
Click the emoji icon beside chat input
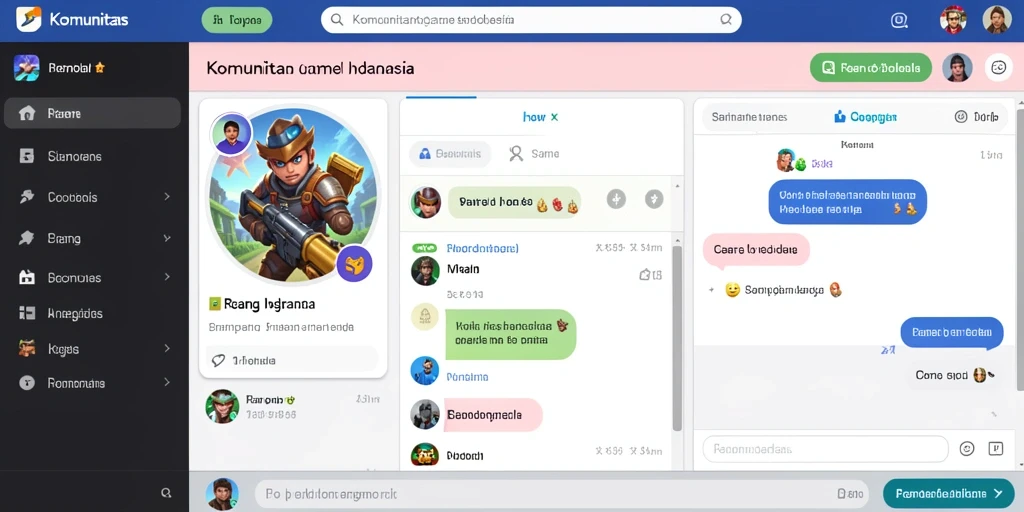tap(967, 449)
